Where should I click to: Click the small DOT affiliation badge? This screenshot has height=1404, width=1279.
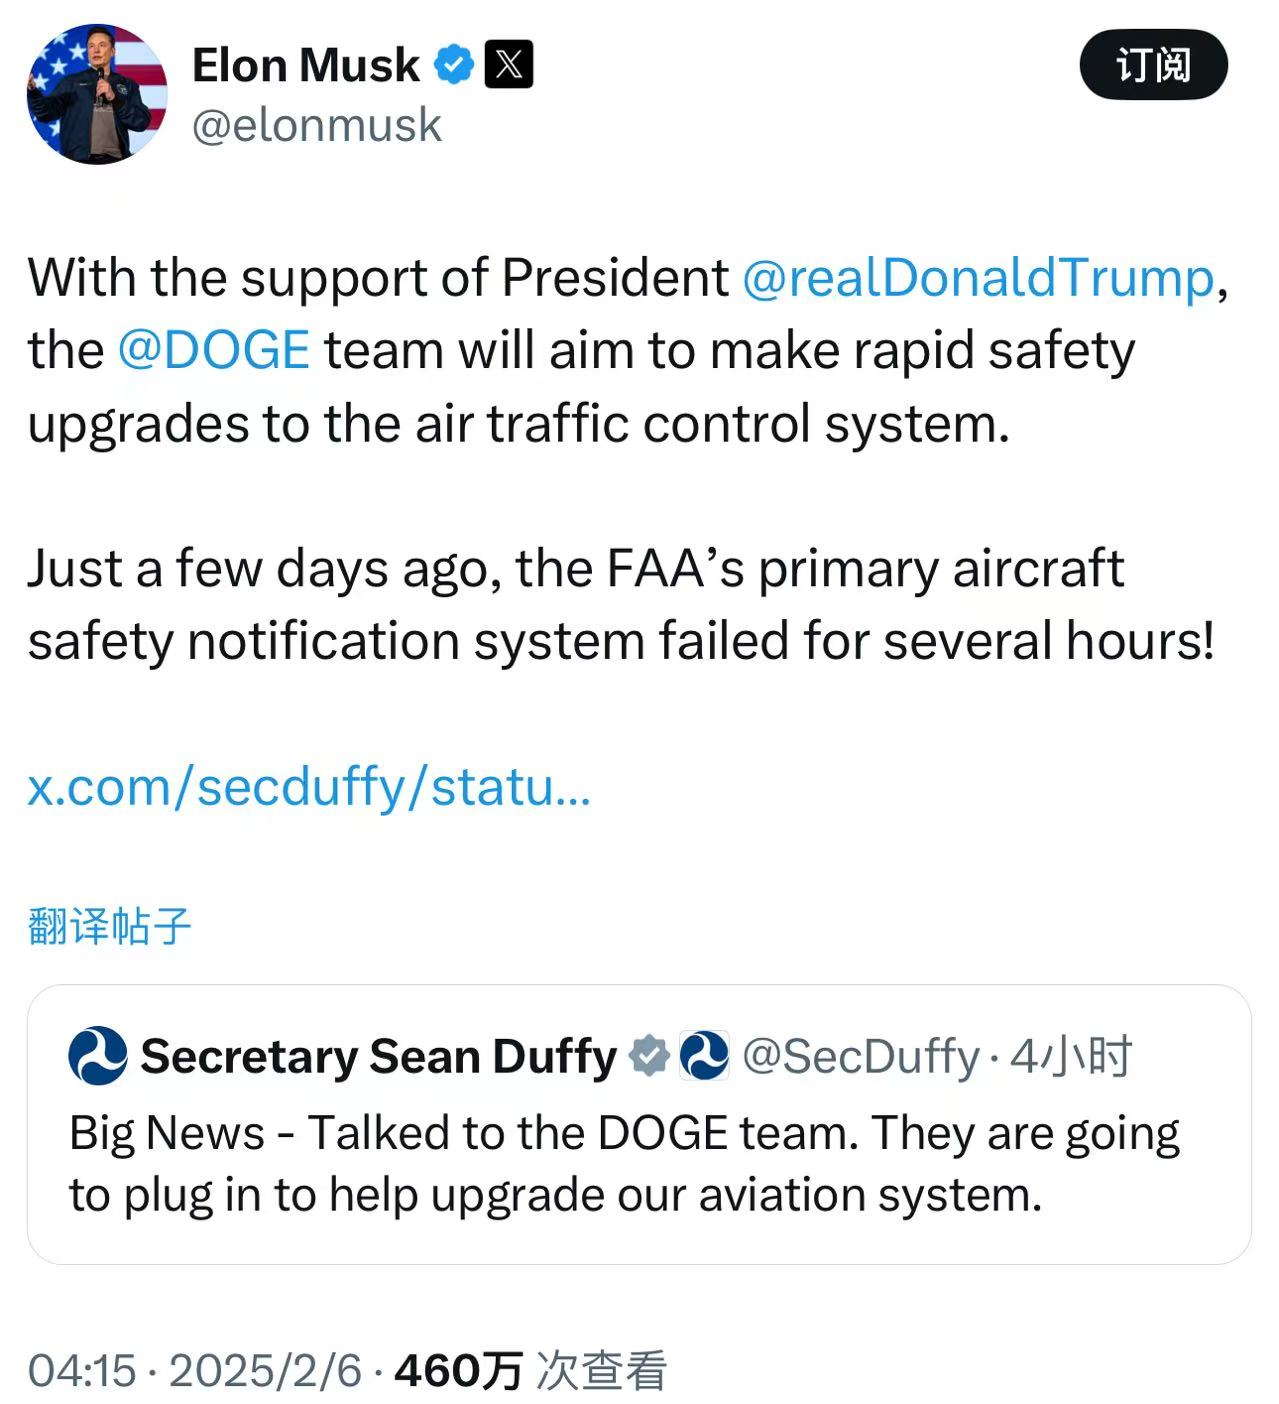pos(704,1056)
